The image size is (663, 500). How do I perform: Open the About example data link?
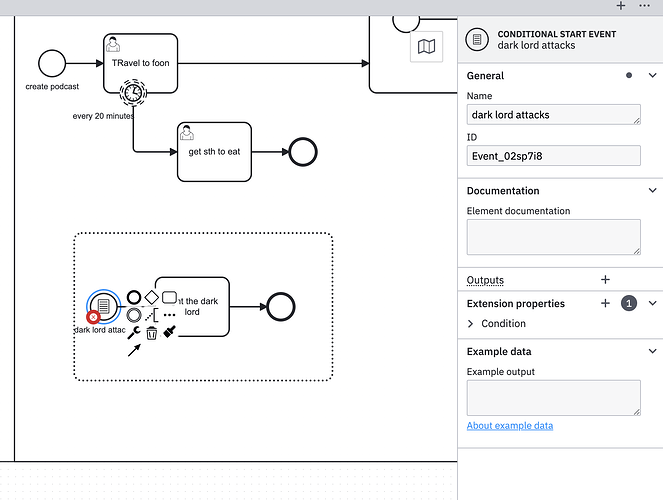510,425
